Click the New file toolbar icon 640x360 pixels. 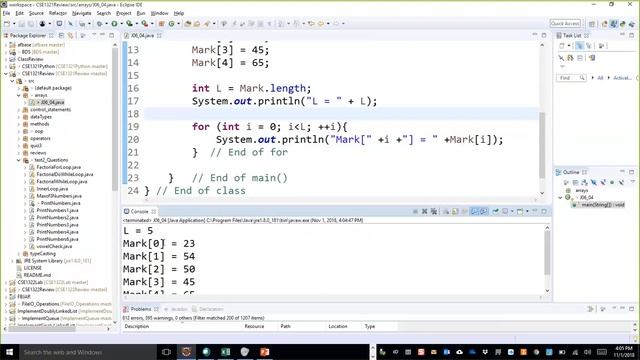click(7, 24)
